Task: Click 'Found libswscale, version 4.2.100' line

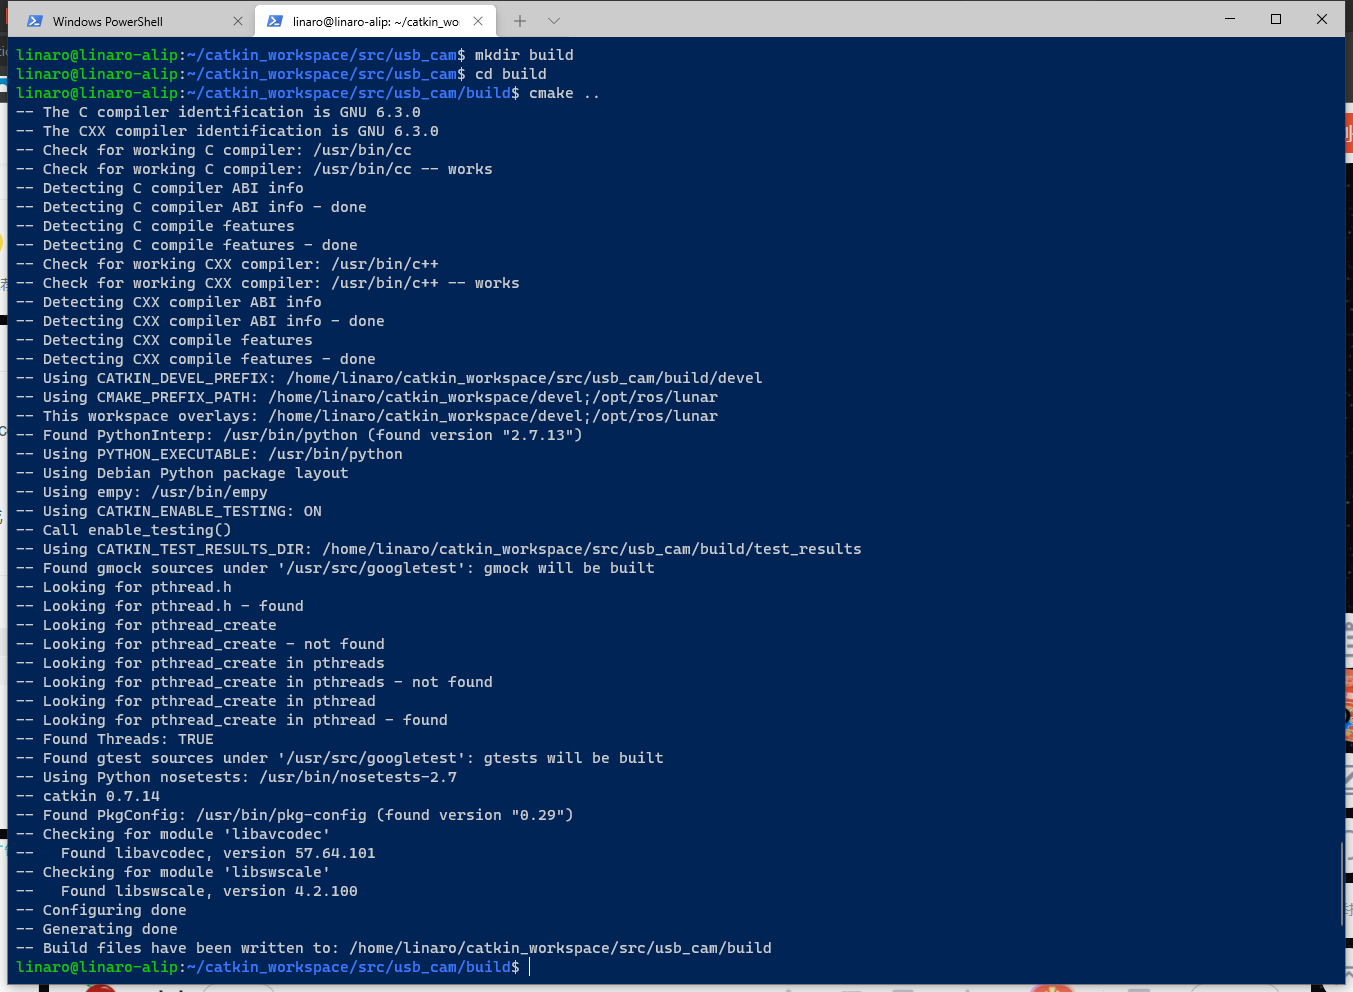Action: click(x=187, y=891)
